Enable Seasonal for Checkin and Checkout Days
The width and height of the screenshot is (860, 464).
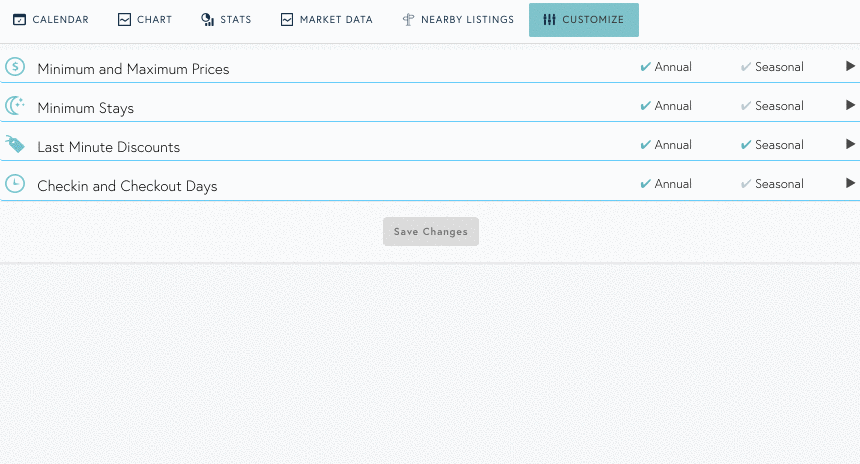coord(772,184)
